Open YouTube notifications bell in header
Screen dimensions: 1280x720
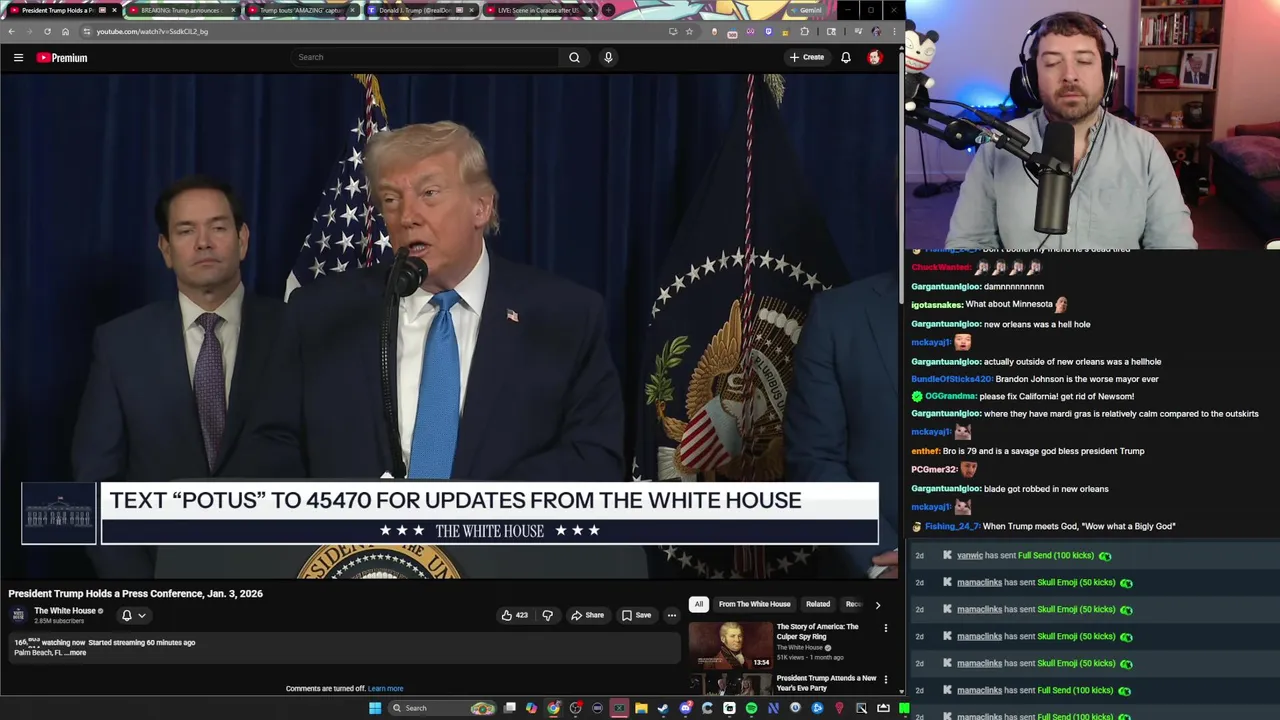pyautogui.click(x=846, y=57)
